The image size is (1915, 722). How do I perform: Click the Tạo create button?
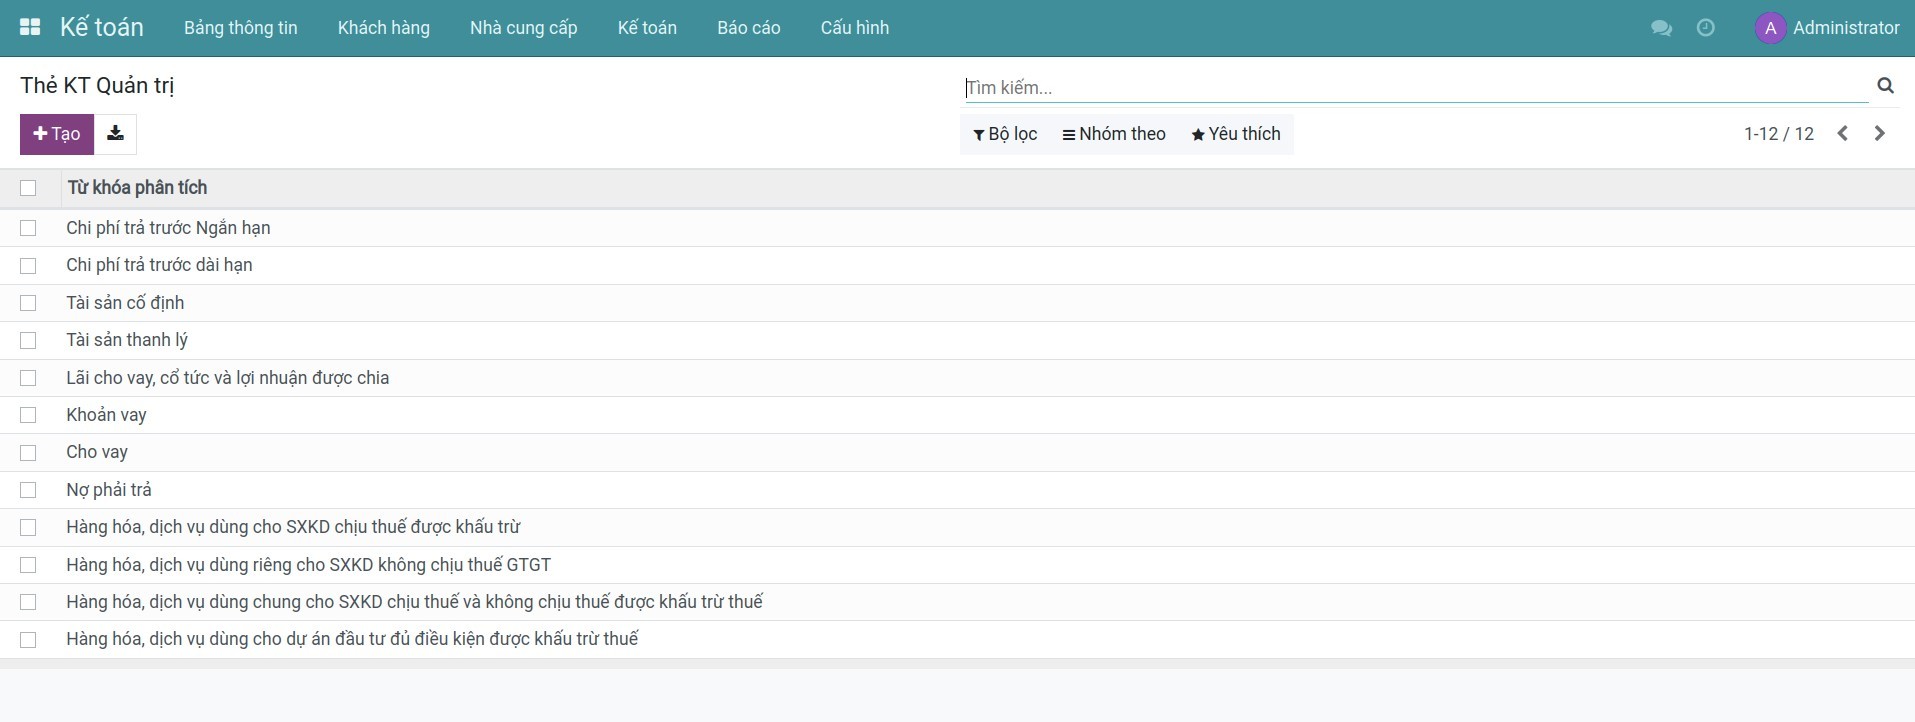57,134
